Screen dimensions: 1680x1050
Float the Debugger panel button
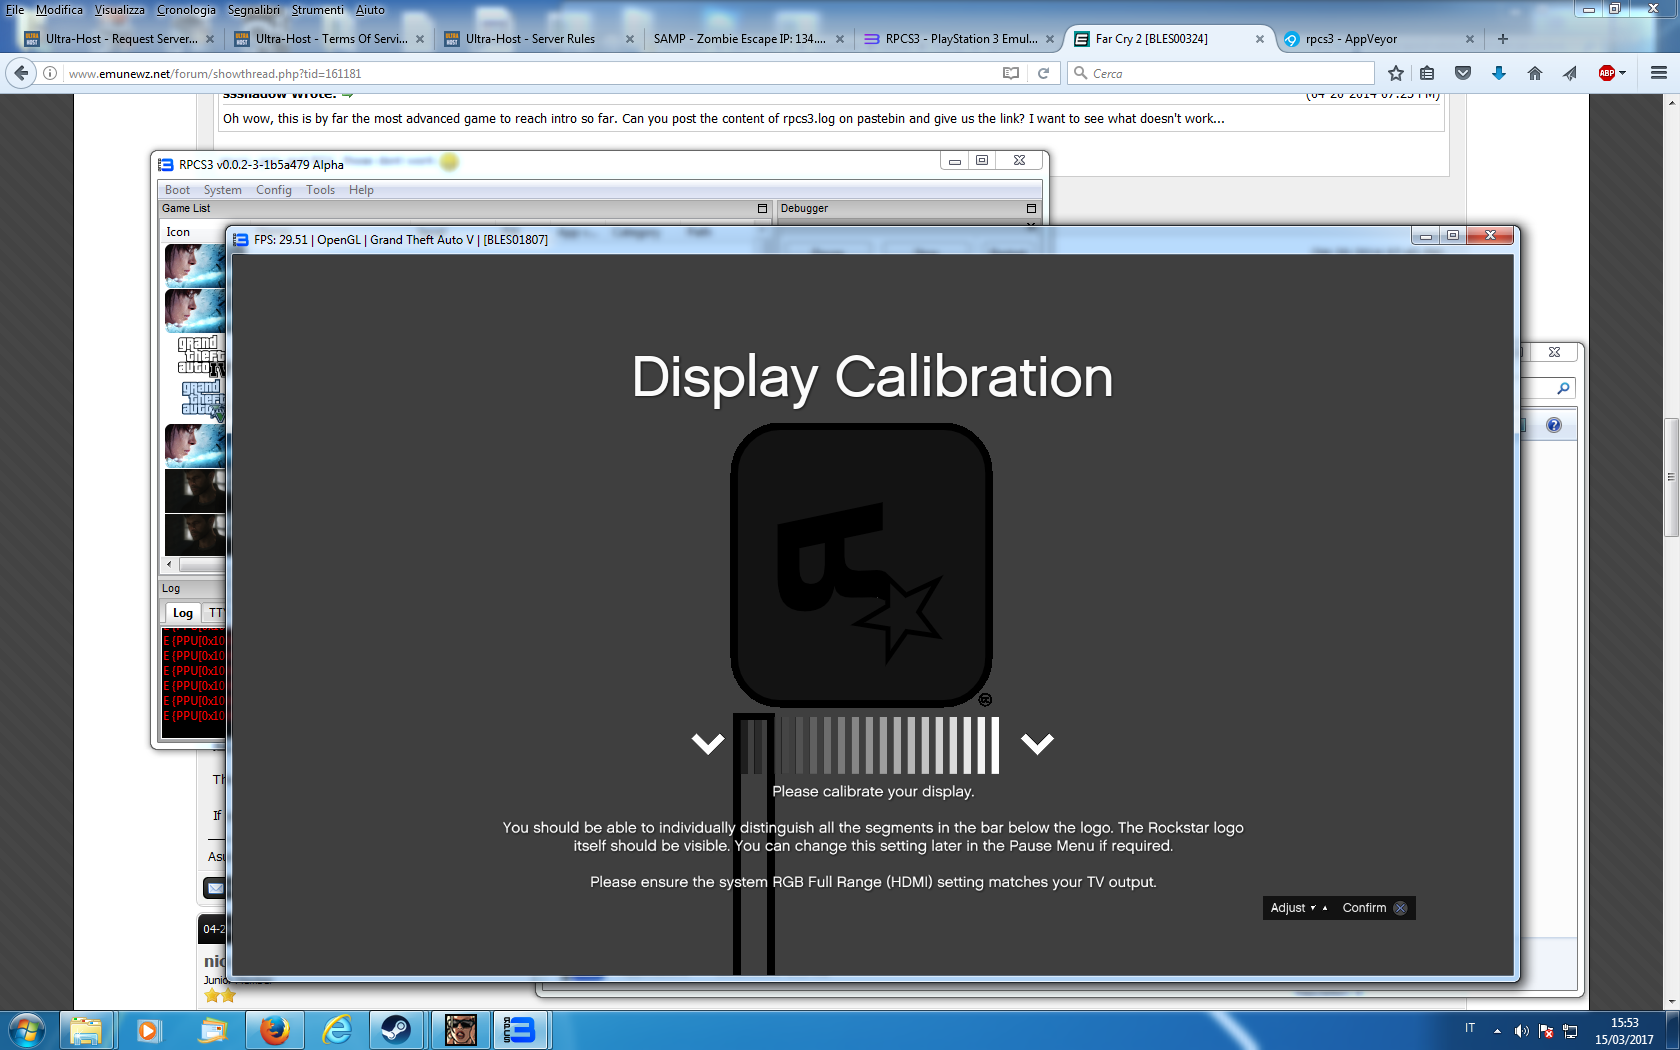pyautogui.click(x=1031, y=208)
